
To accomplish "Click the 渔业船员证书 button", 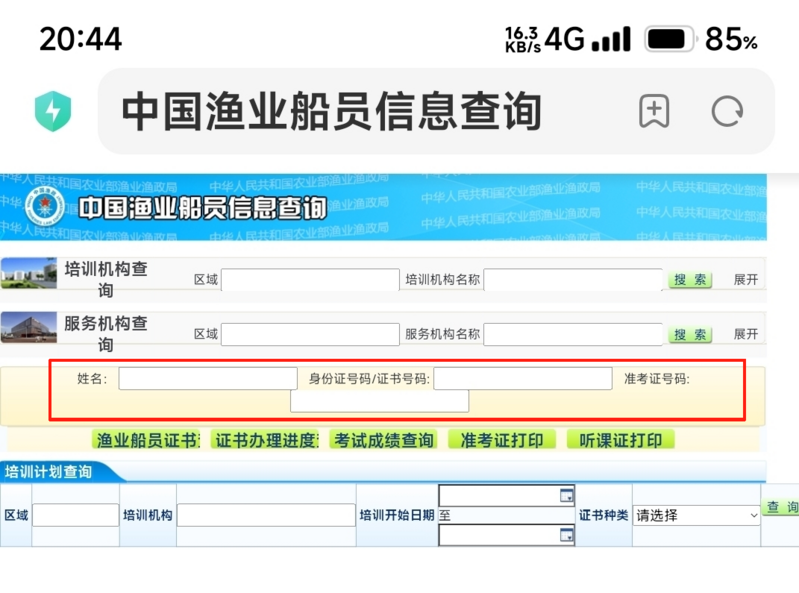I will tap(146, 440).
